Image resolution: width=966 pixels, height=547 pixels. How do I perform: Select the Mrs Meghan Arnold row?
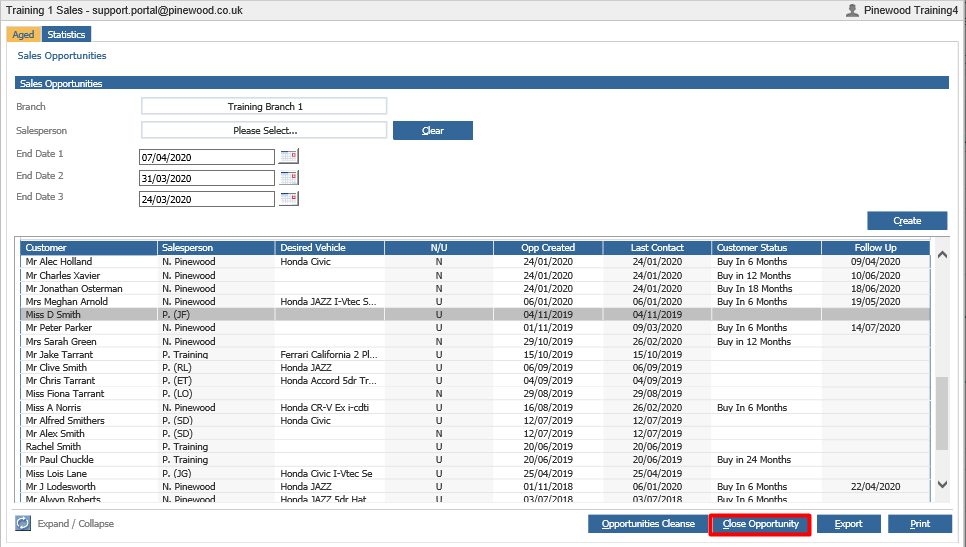click(475, 302)
